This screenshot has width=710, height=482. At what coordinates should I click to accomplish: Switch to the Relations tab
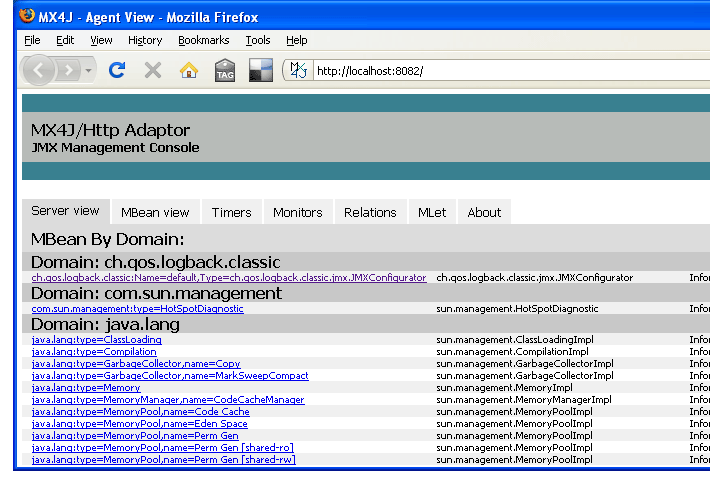pos(370,212)
